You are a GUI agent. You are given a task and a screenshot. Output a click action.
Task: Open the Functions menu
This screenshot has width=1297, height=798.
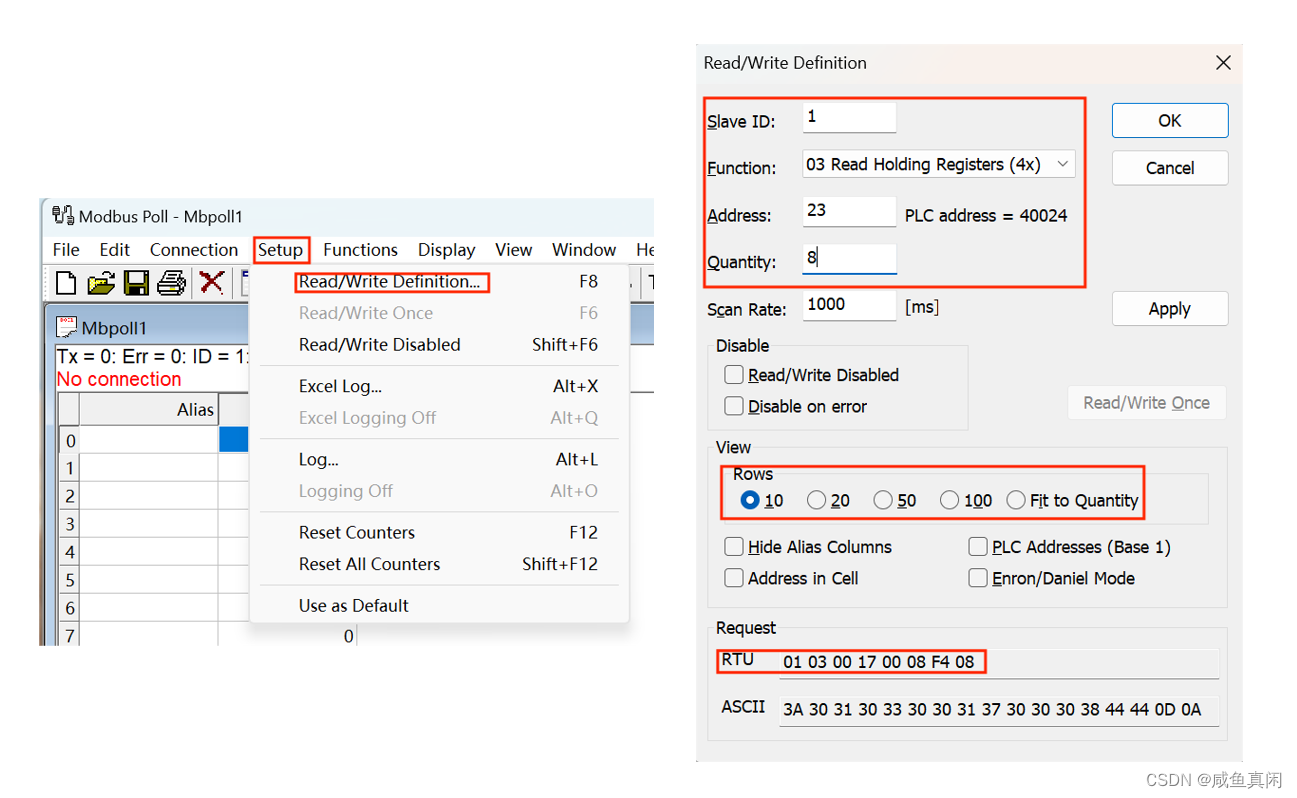point(360,250)
